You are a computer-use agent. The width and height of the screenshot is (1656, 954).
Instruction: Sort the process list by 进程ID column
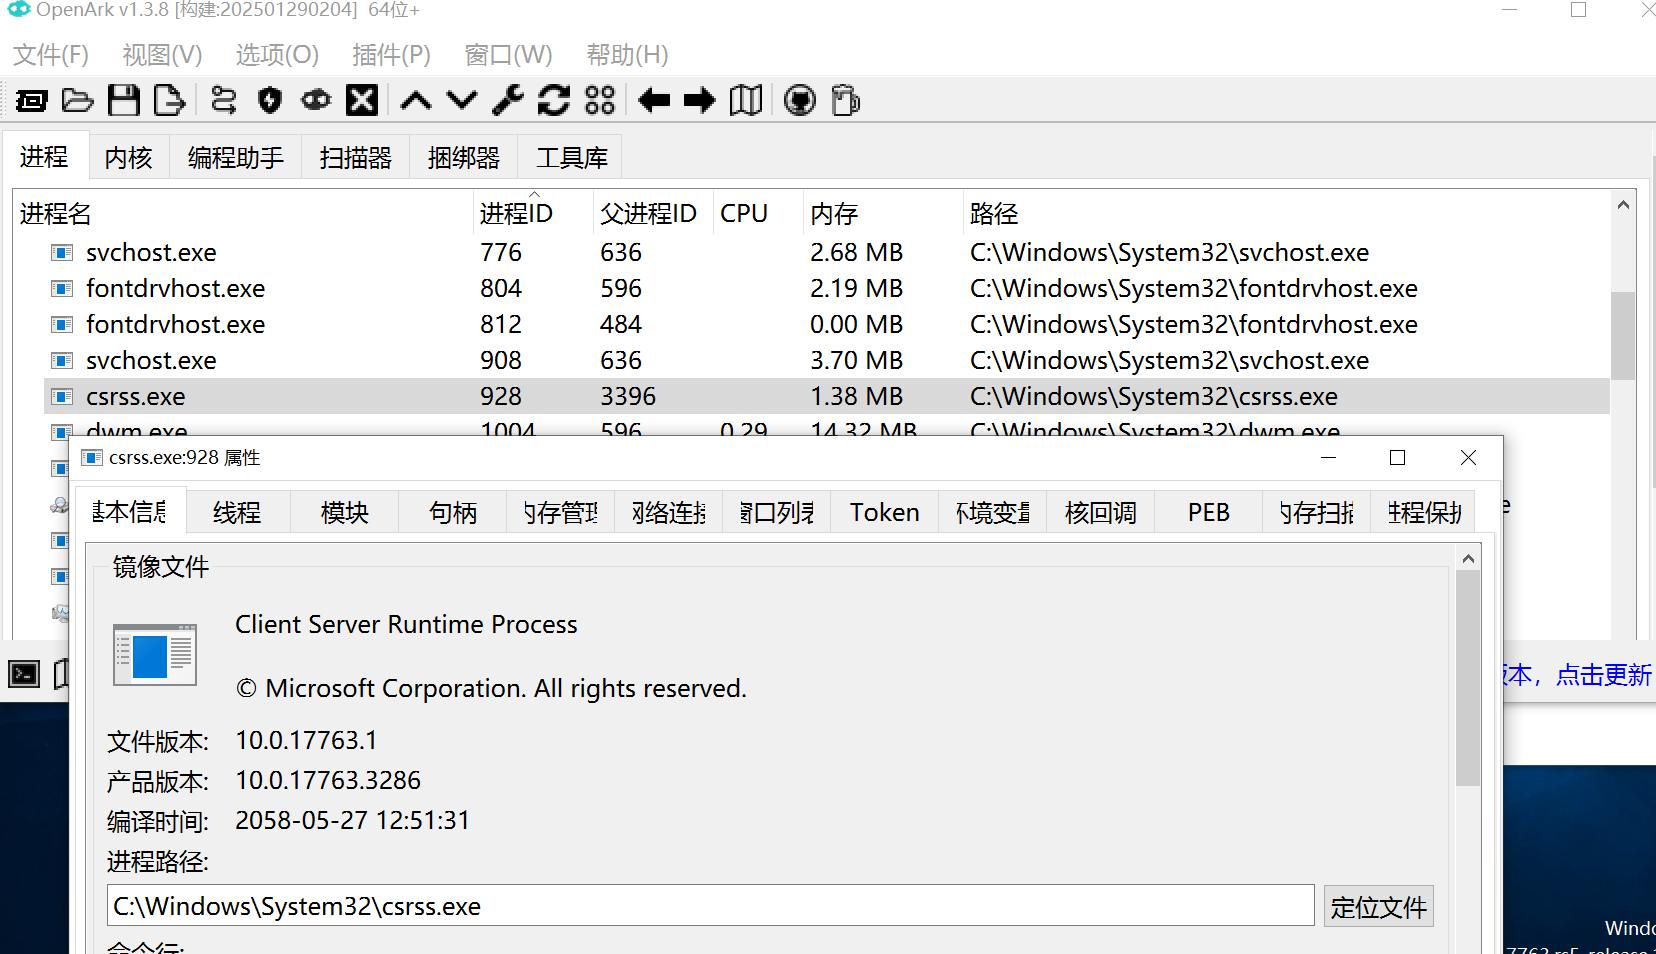516,214
